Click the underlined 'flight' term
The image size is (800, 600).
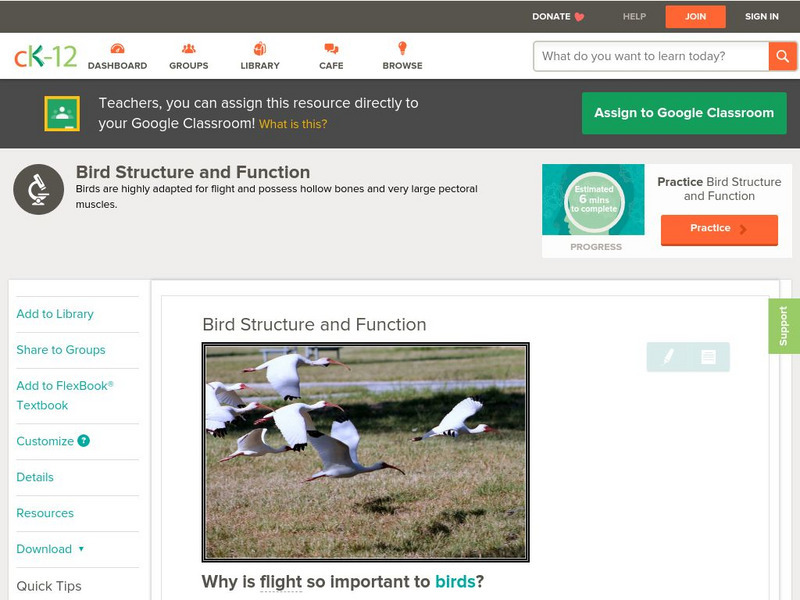pyautogui.click(x=281, y=582)
